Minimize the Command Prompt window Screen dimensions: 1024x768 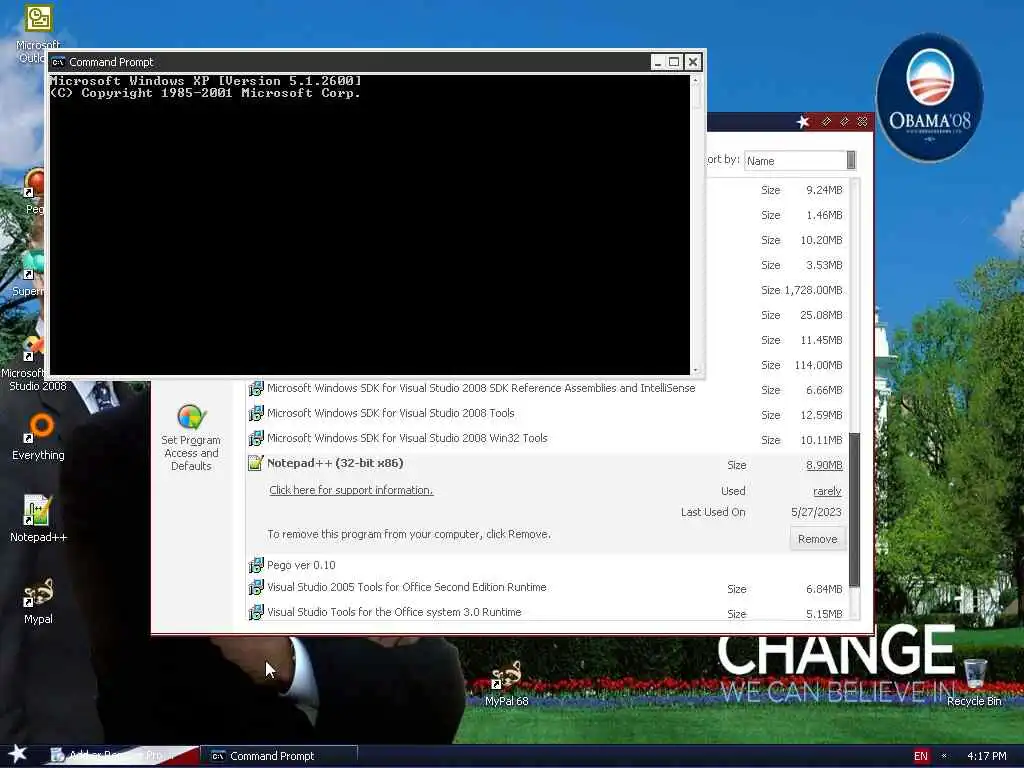point(658,62)
